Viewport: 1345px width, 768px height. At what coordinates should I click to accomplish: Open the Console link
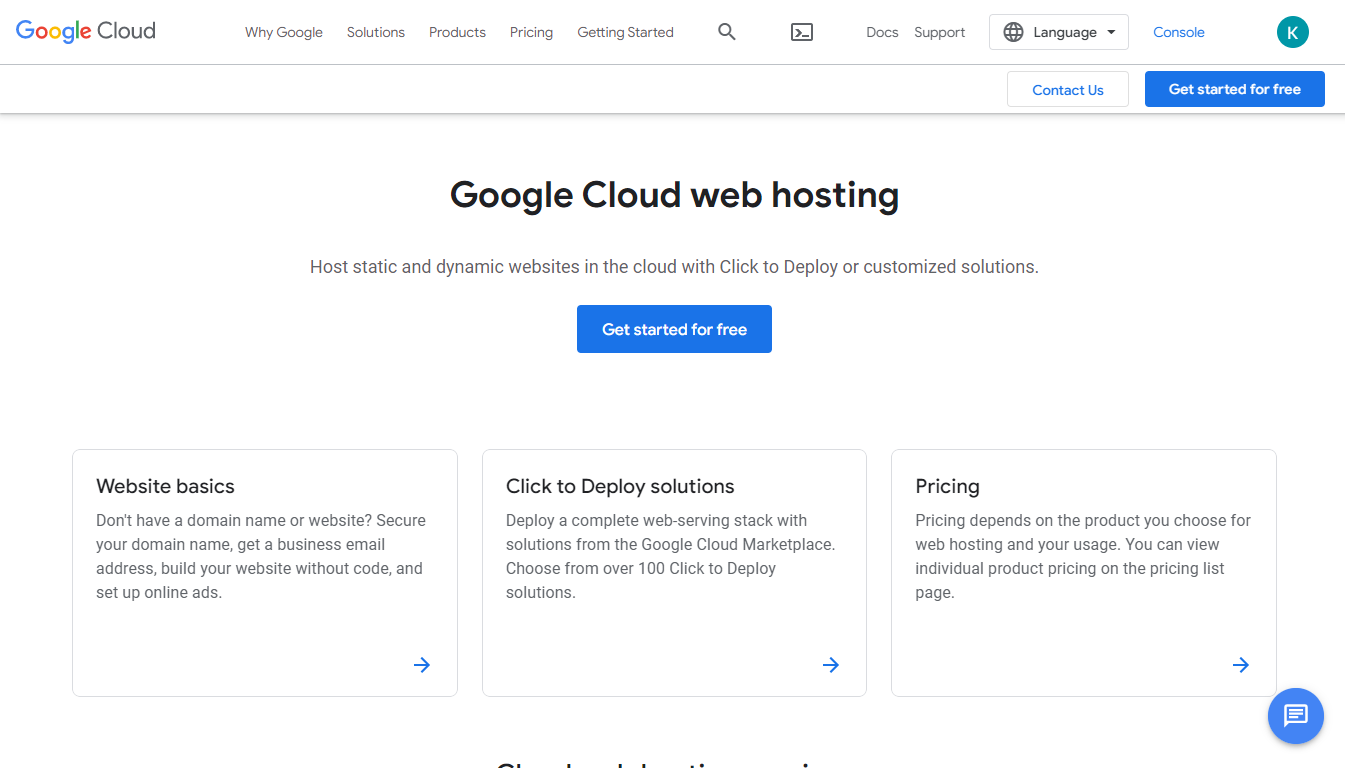[x=1179, y=32]
